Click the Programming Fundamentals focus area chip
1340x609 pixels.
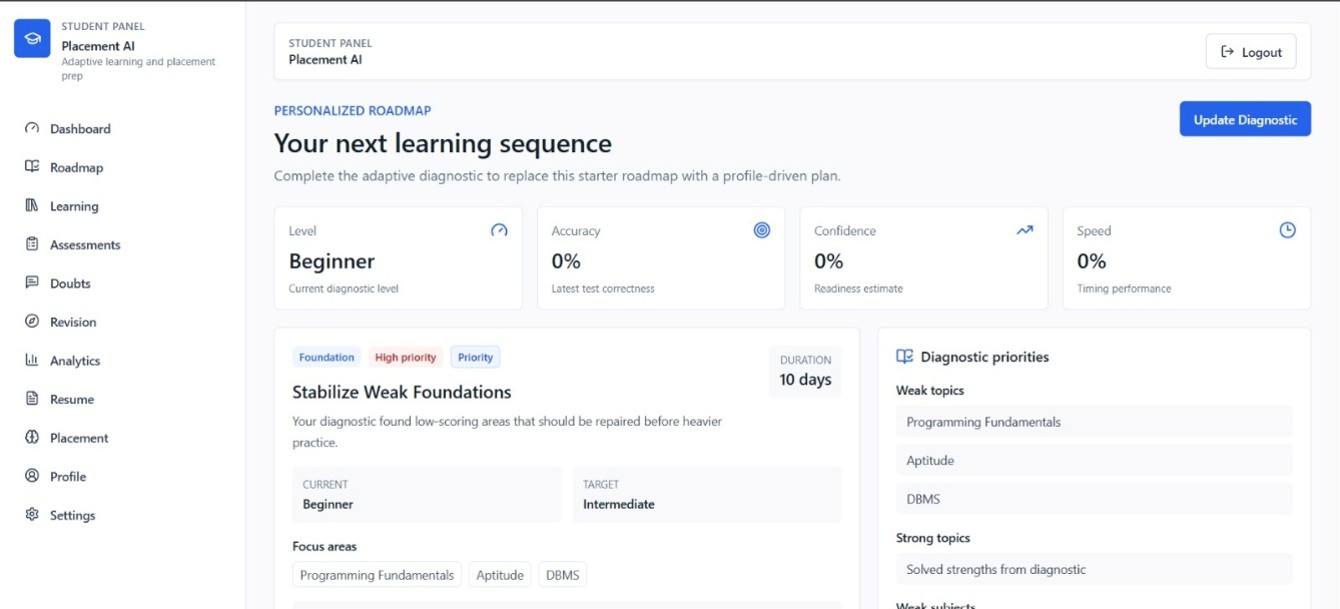(x=377, y=575)
